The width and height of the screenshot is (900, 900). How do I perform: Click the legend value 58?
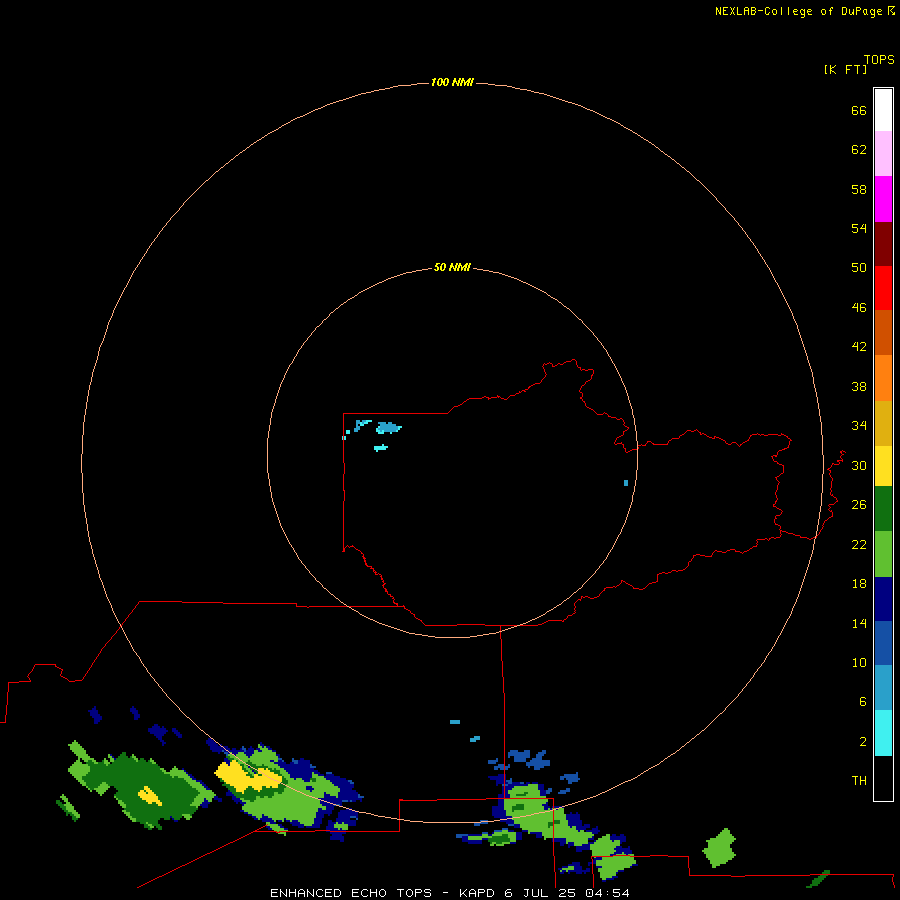[x=859, y=189]
